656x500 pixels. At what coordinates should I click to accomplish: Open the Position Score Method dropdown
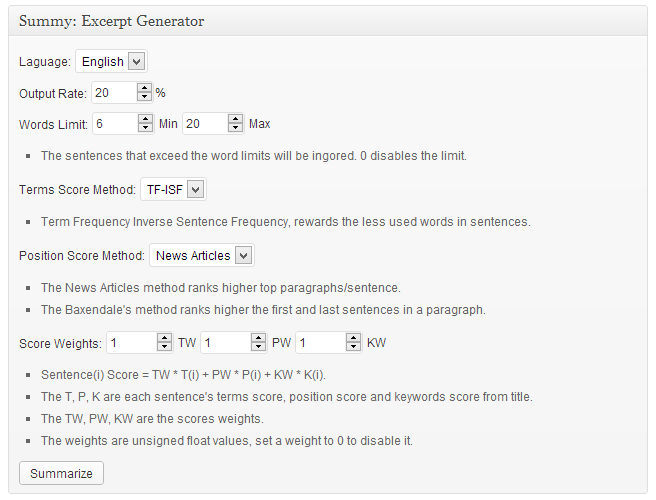(x=201, y=256)
